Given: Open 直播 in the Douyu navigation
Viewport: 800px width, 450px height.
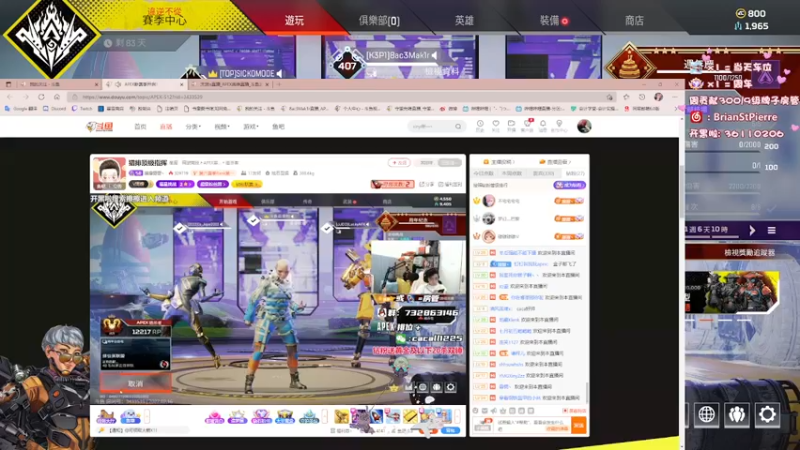Looking at the screenshot, I should [x=166, y=127].
